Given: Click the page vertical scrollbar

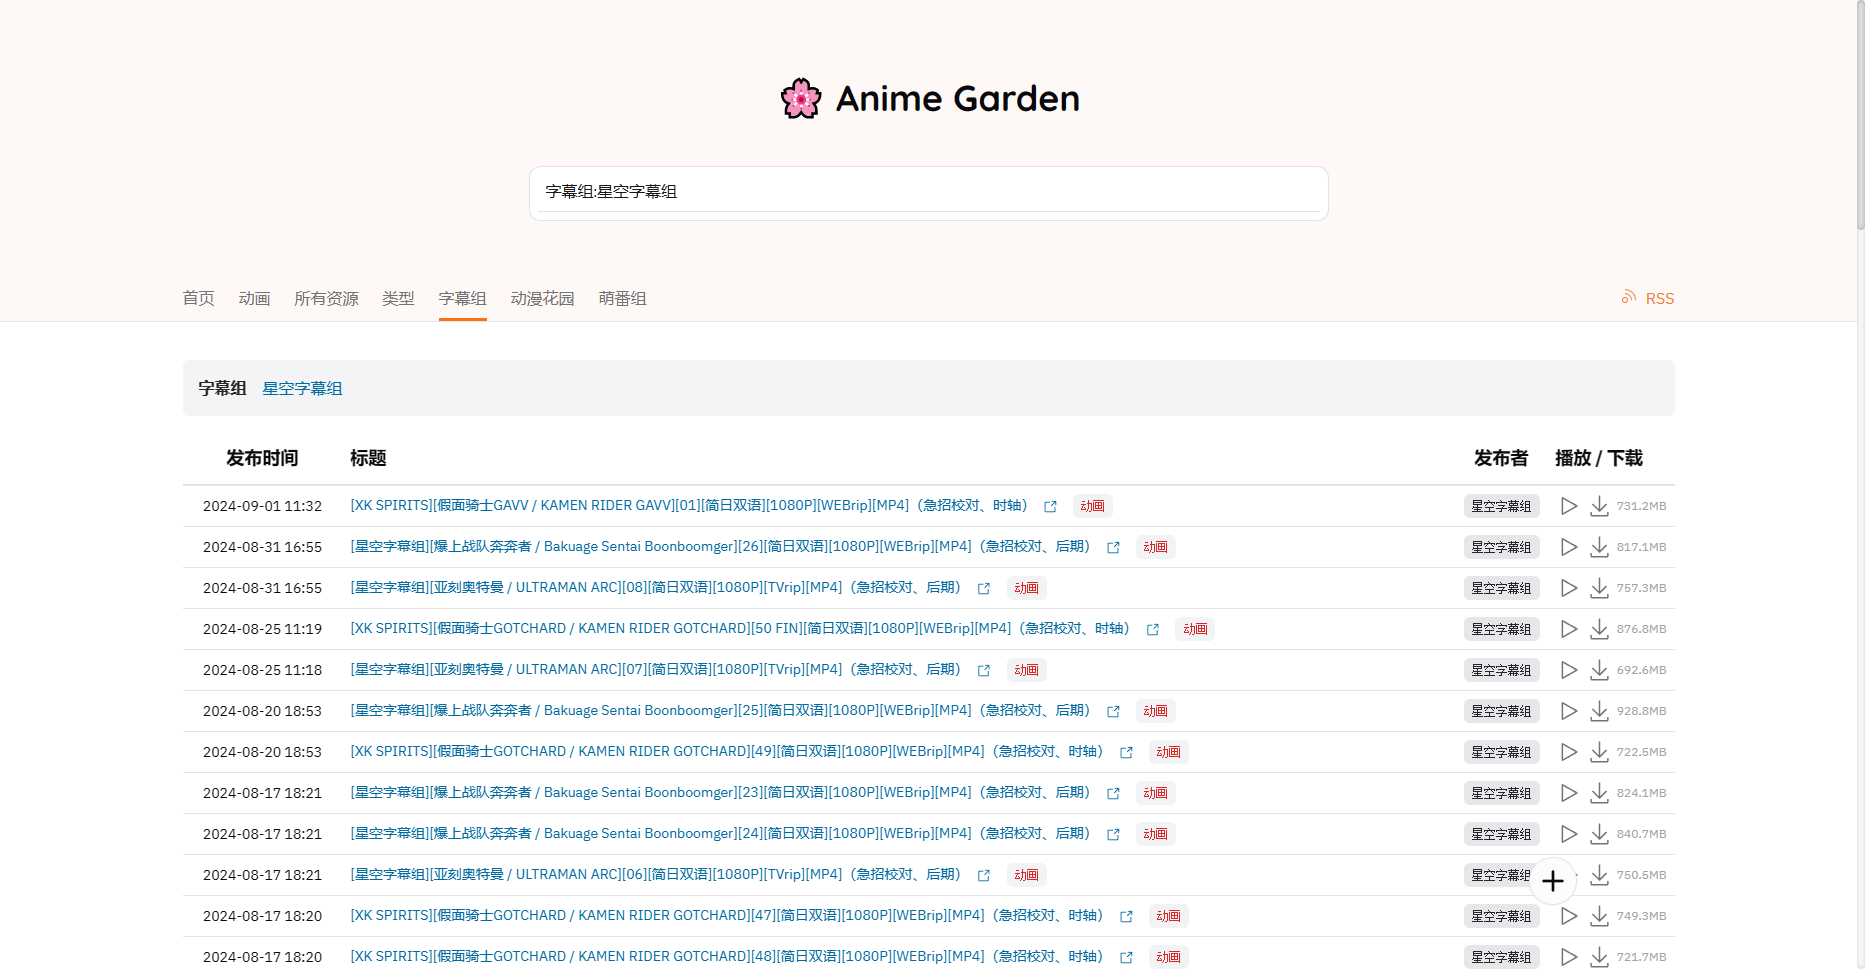Looking at the screenshot, I should pyautogui.click(x=1860, y=115).
